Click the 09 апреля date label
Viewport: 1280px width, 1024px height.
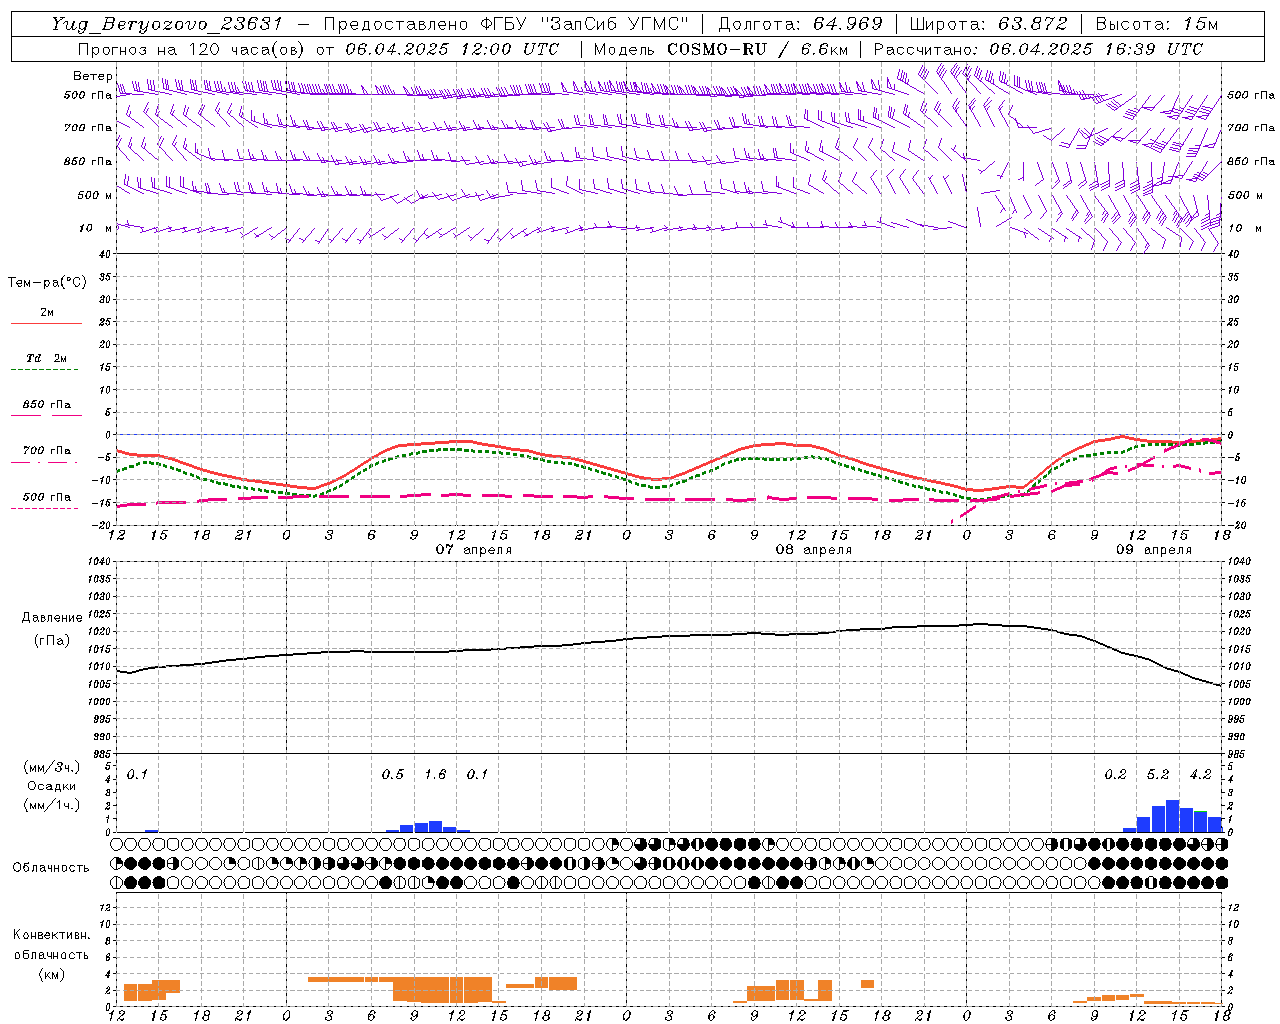[x=1154, y=550]
